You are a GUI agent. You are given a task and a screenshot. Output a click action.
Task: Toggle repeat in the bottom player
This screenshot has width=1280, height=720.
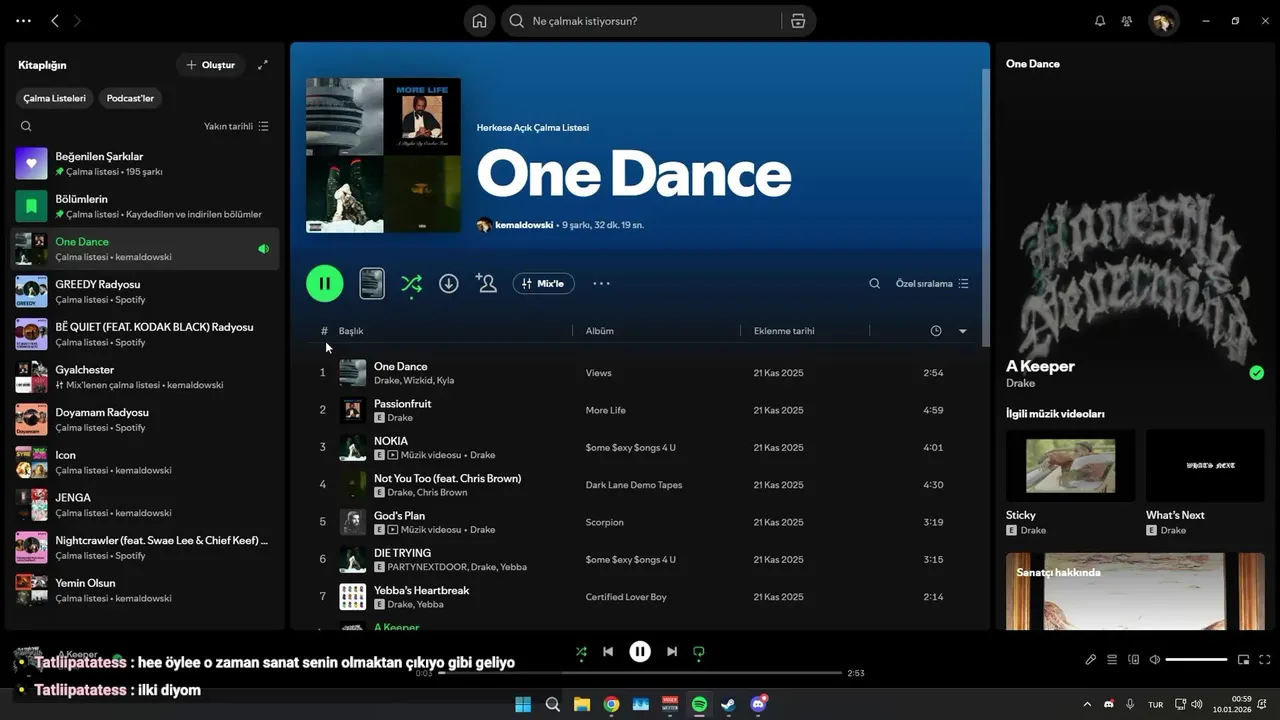(x=699, y=652)
